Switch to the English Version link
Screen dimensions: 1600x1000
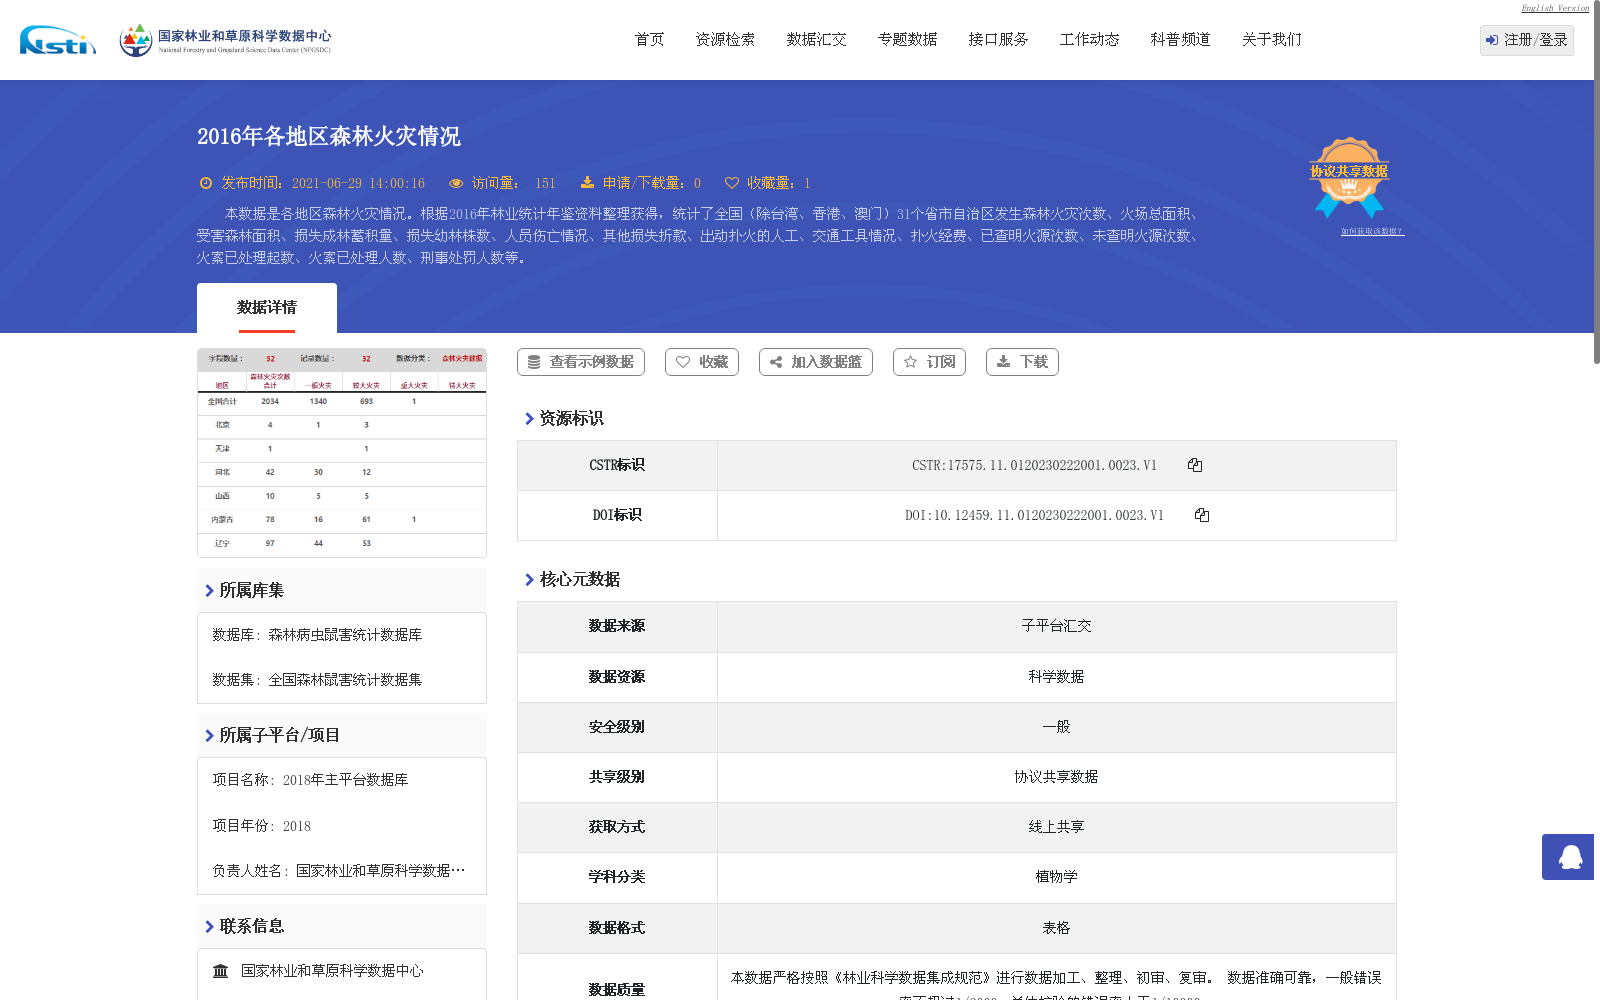(x=1555, y=8)
